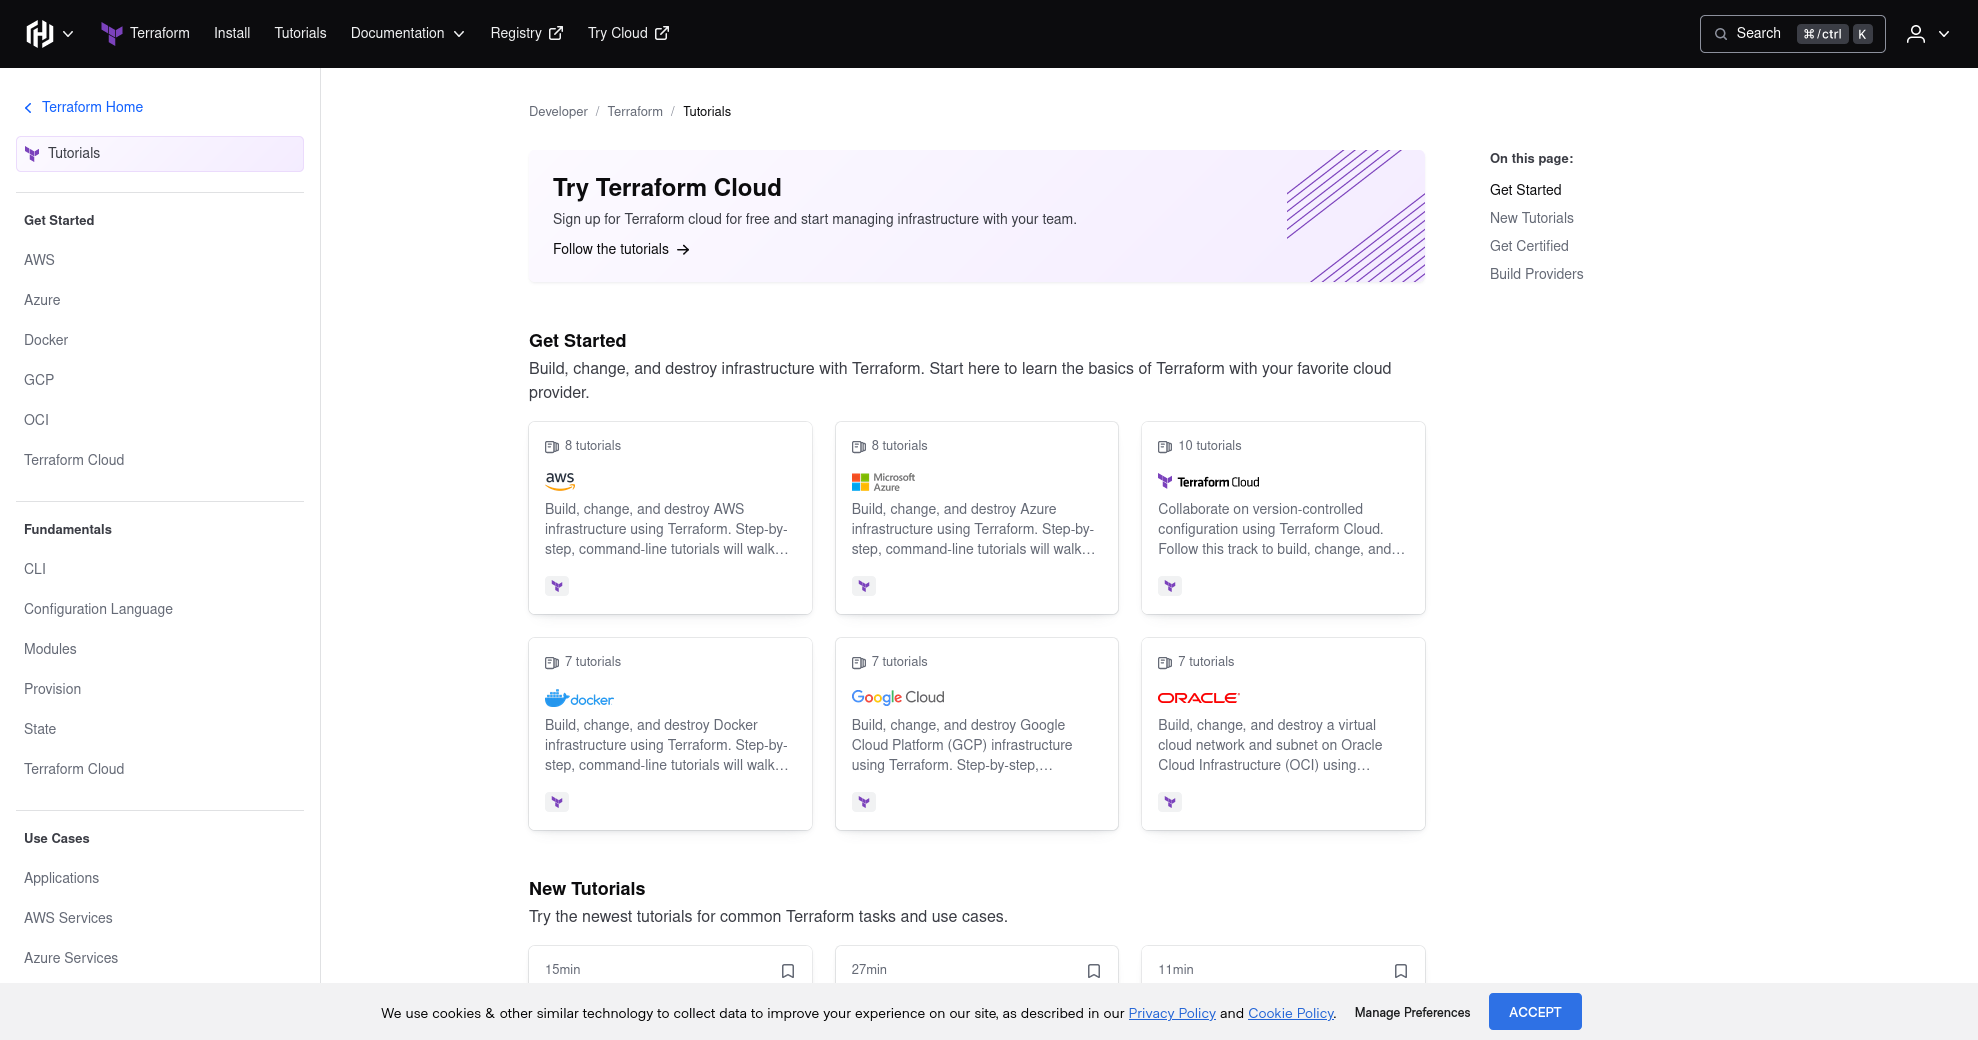Click the Search input field

[x=1792, y=34]
